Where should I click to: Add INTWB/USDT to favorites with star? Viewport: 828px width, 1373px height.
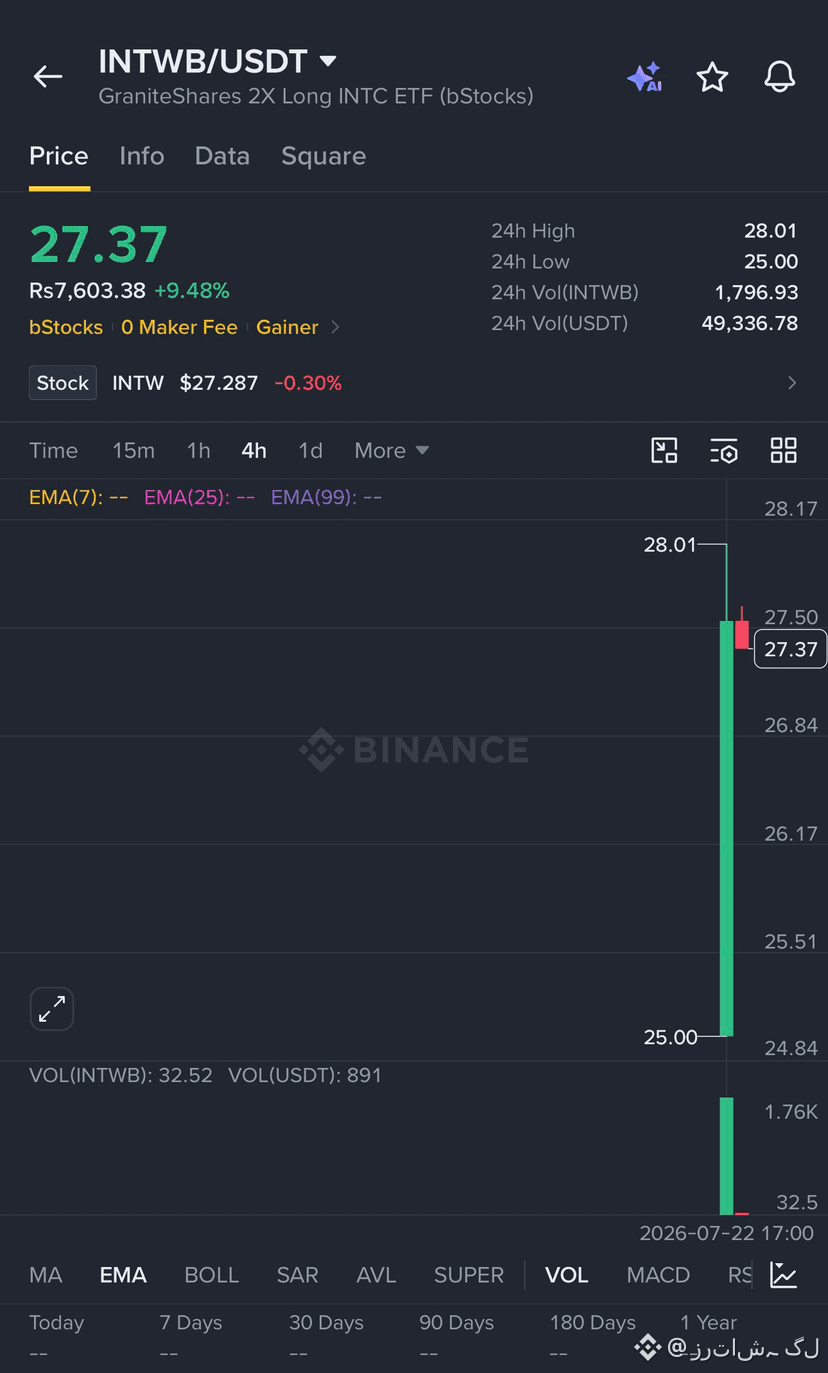(x=712, y=77)
